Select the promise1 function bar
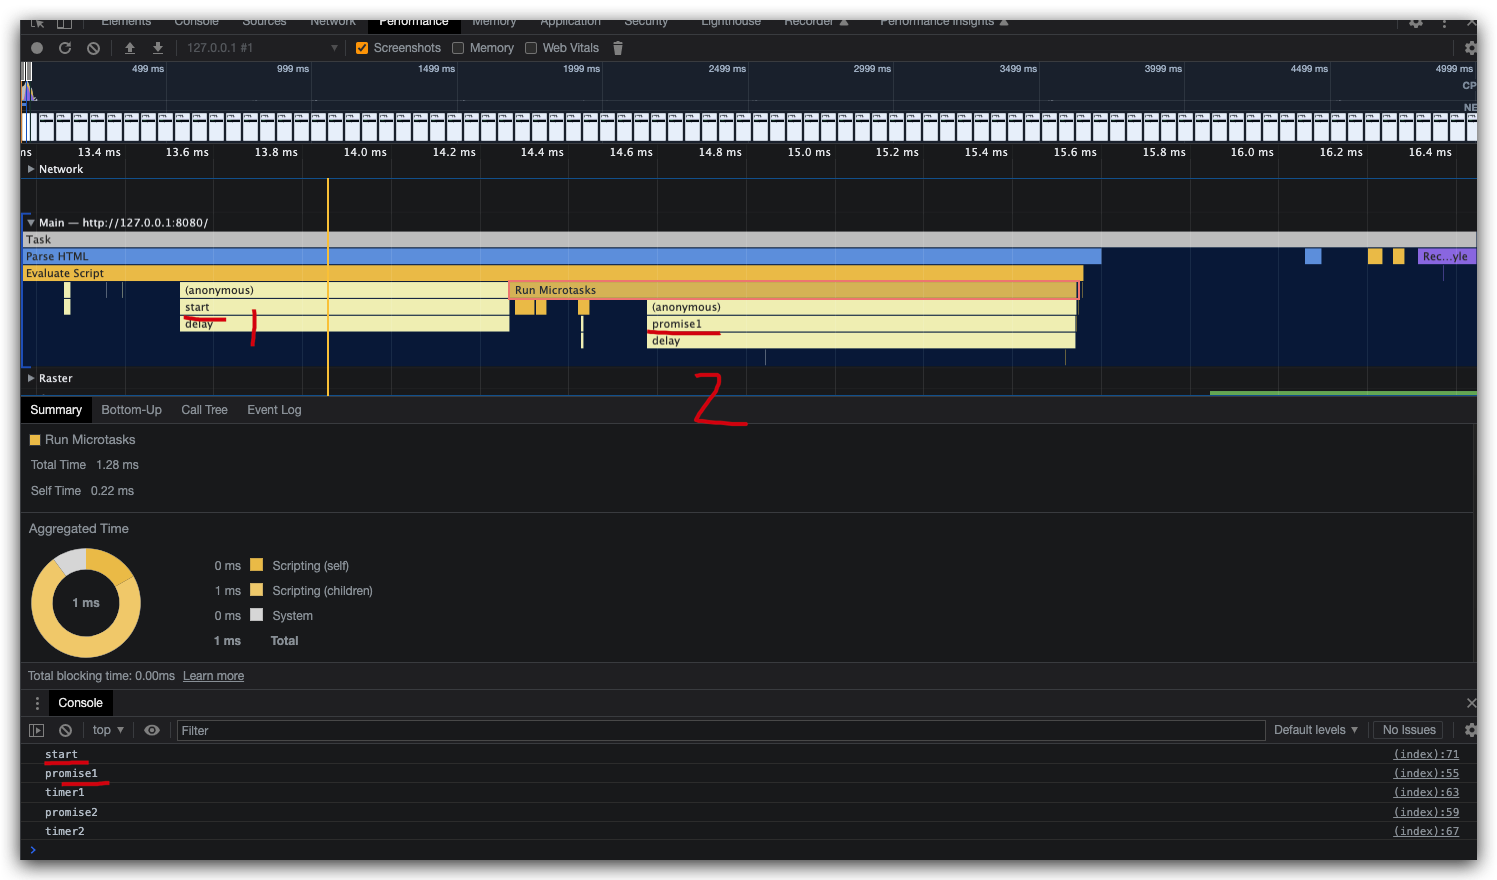1497x880 pixels. [x=861, y=324]
